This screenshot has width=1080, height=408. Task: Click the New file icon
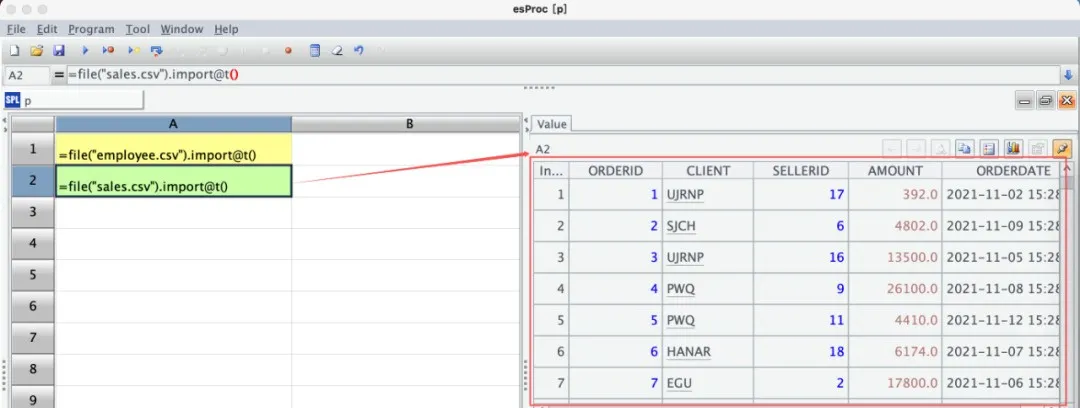pos(14,50)
